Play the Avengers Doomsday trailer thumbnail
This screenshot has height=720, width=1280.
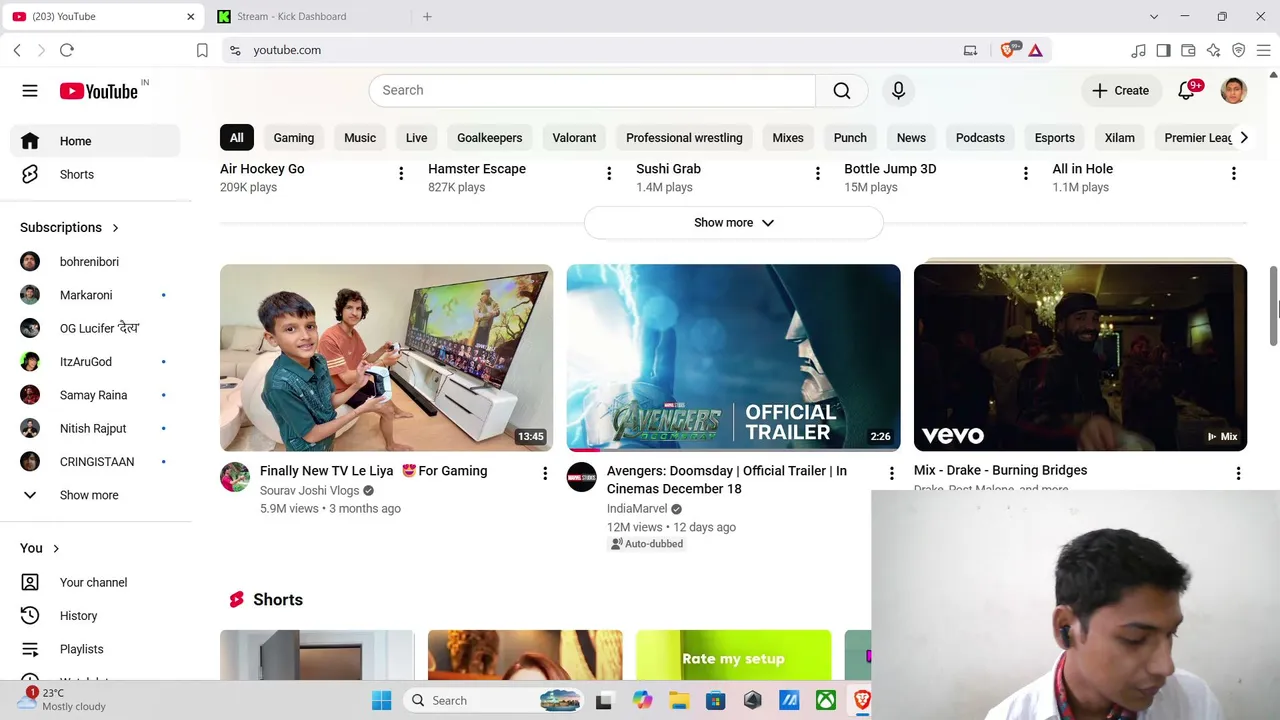coord(733,358)
